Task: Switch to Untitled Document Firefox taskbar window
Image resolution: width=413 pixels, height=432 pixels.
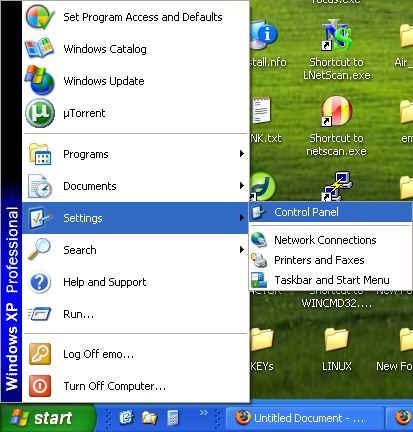Action: click(x=304, y=418)
